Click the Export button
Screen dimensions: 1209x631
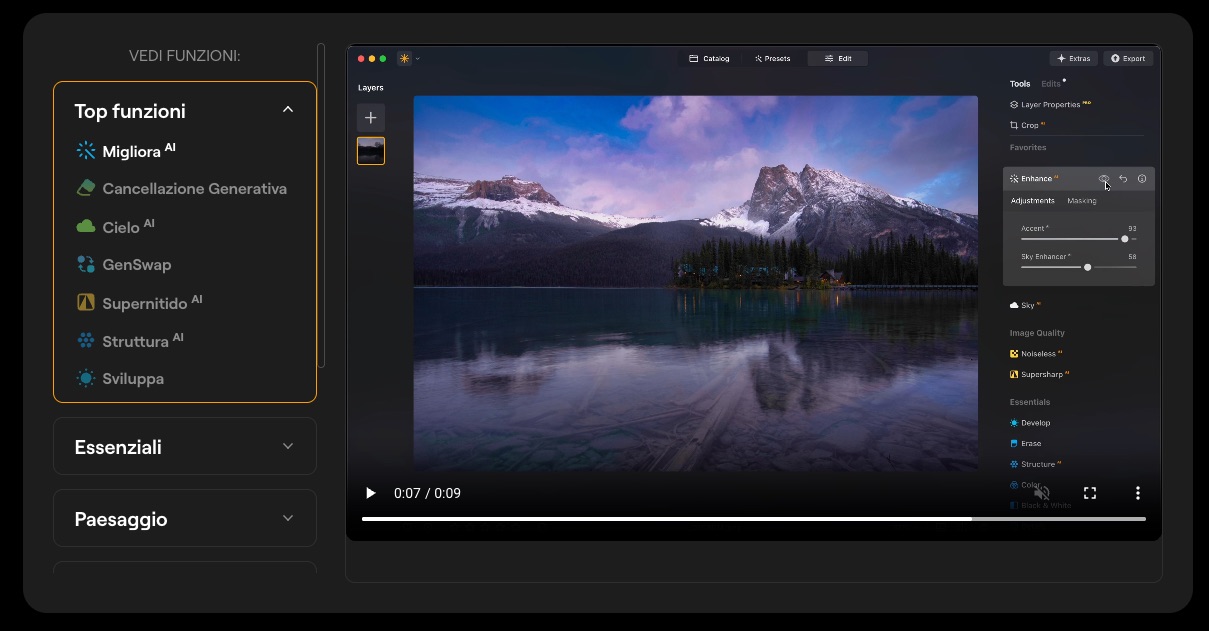(1128, 58)
